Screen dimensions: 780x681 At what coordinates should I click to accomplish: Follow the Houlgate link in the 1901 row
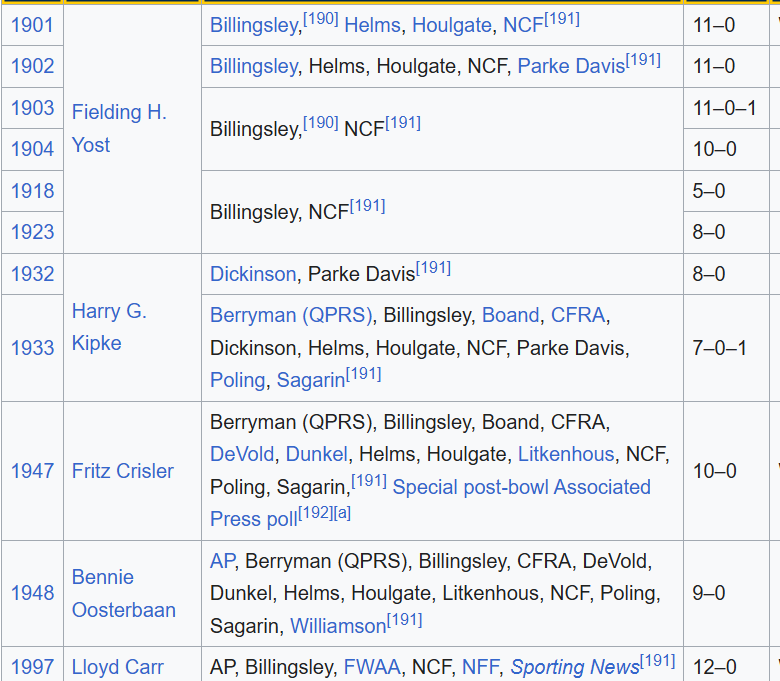coord(452,25)
